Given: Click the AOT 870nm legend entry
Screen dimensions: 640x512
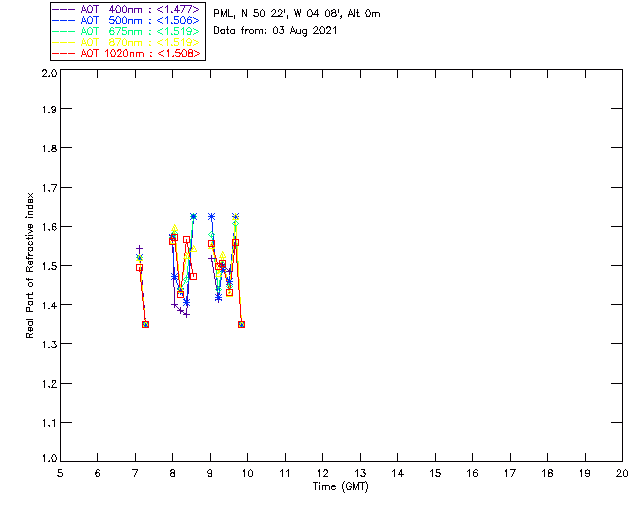Looking at the screenshot, I should click(126, 42).
